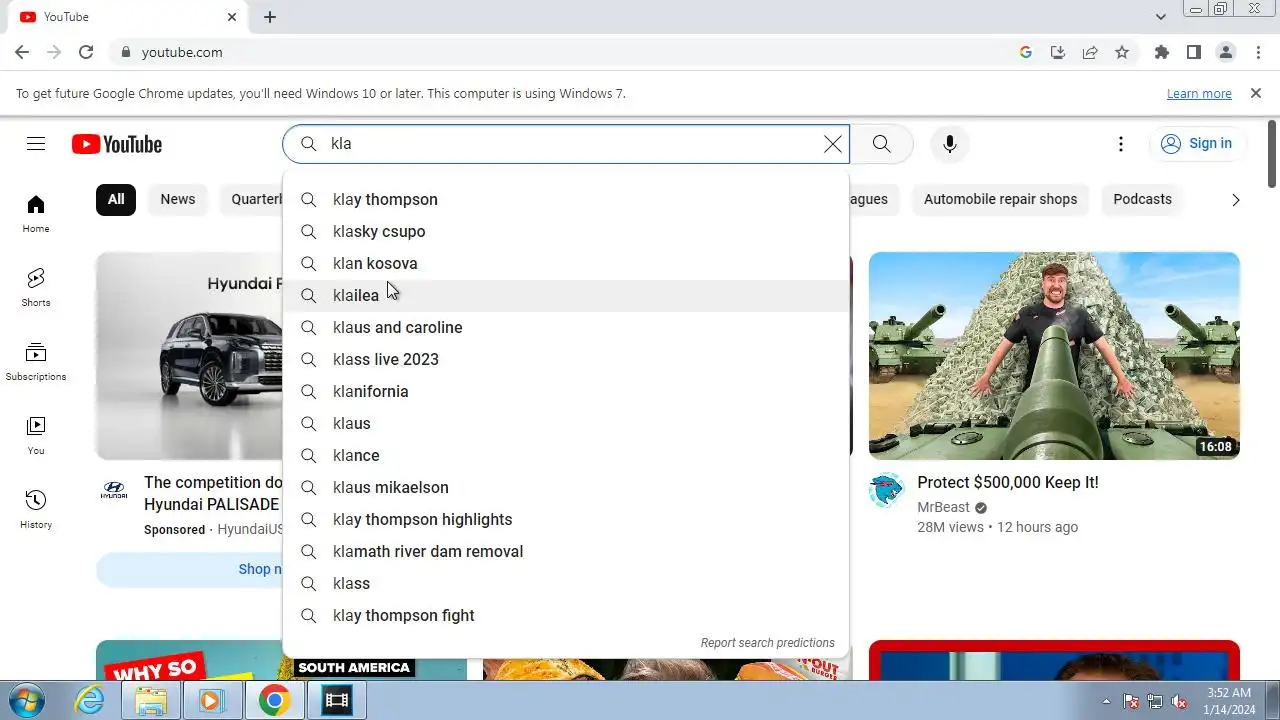Screen dimensions: 1280x720
Task: Open Windows Media Player from the taskbar
Action: (210, 701)
